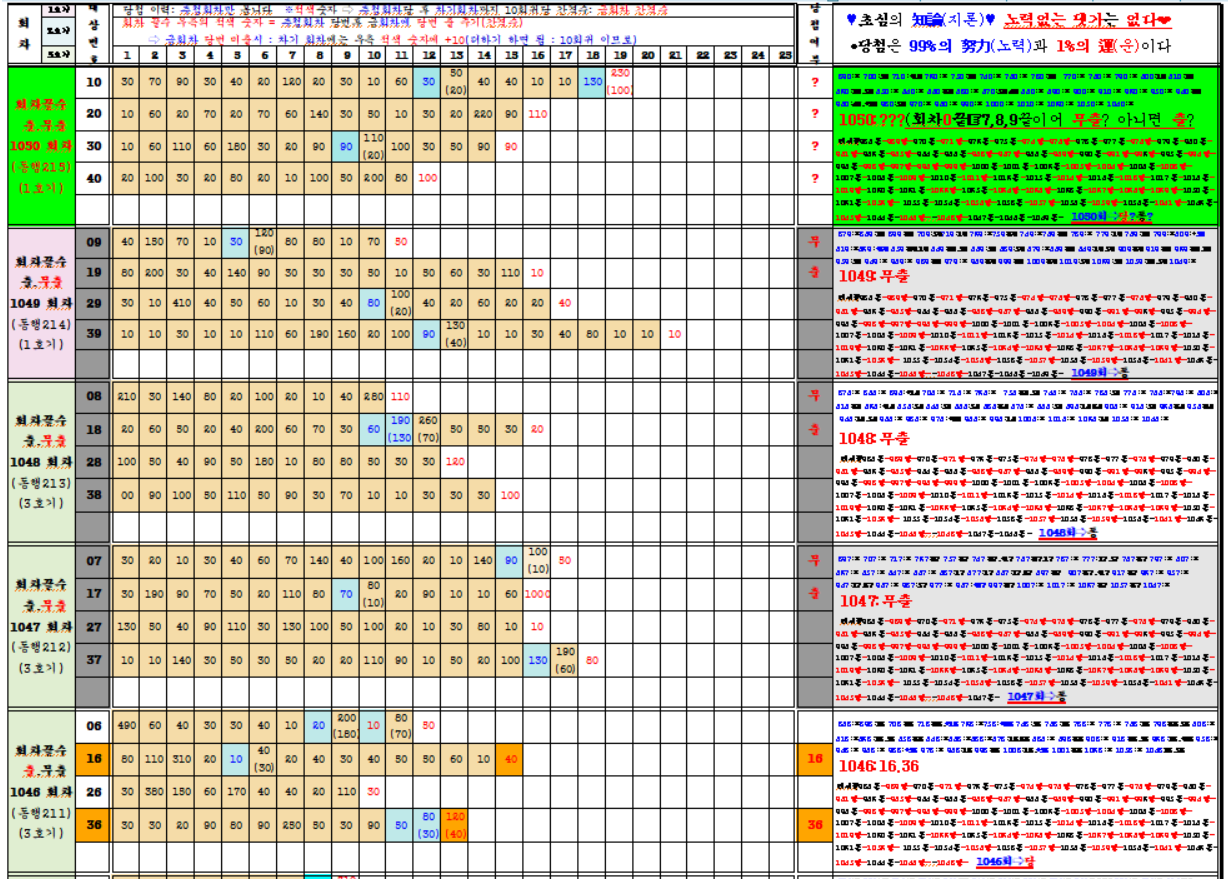Click column header 21

[675, 55]
